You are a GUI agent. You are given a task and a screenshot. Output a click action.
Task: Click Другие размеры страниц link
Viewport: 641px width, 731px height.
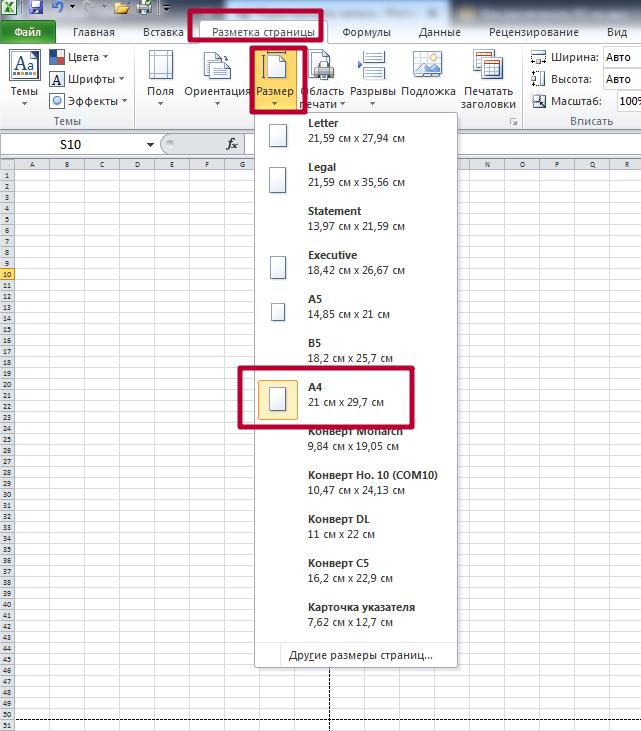coord(360,656)
